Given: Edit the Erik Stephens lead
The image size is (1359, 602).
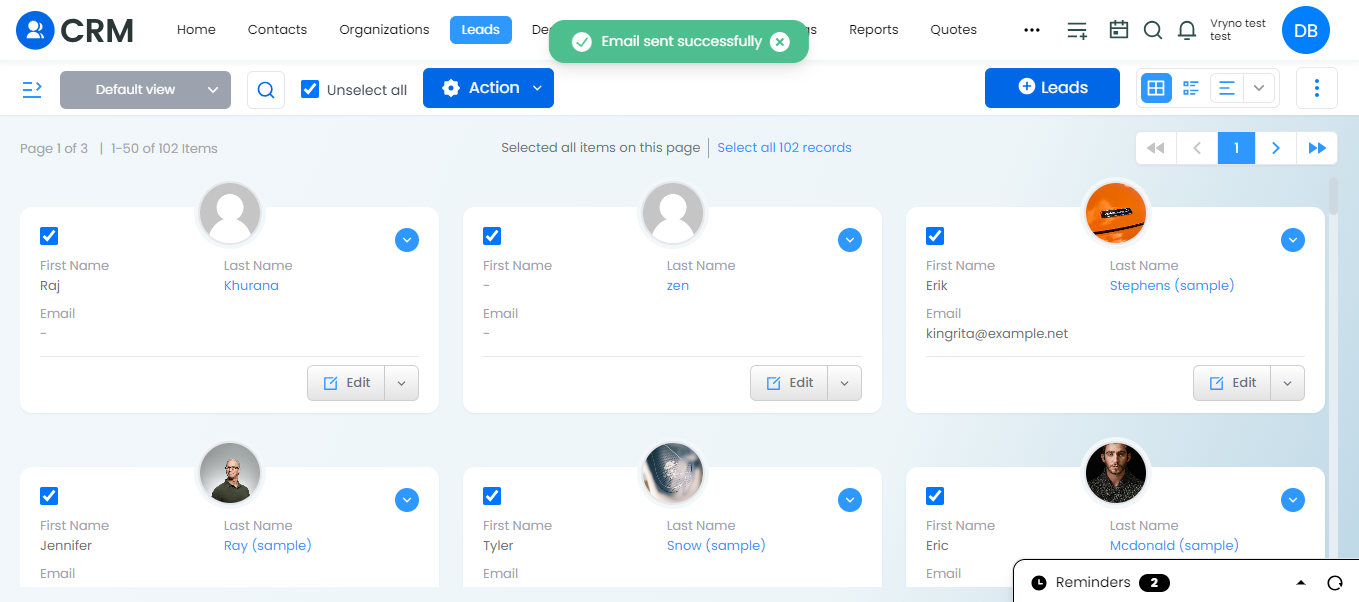Looking at the screenshot, I should 1232,383.
